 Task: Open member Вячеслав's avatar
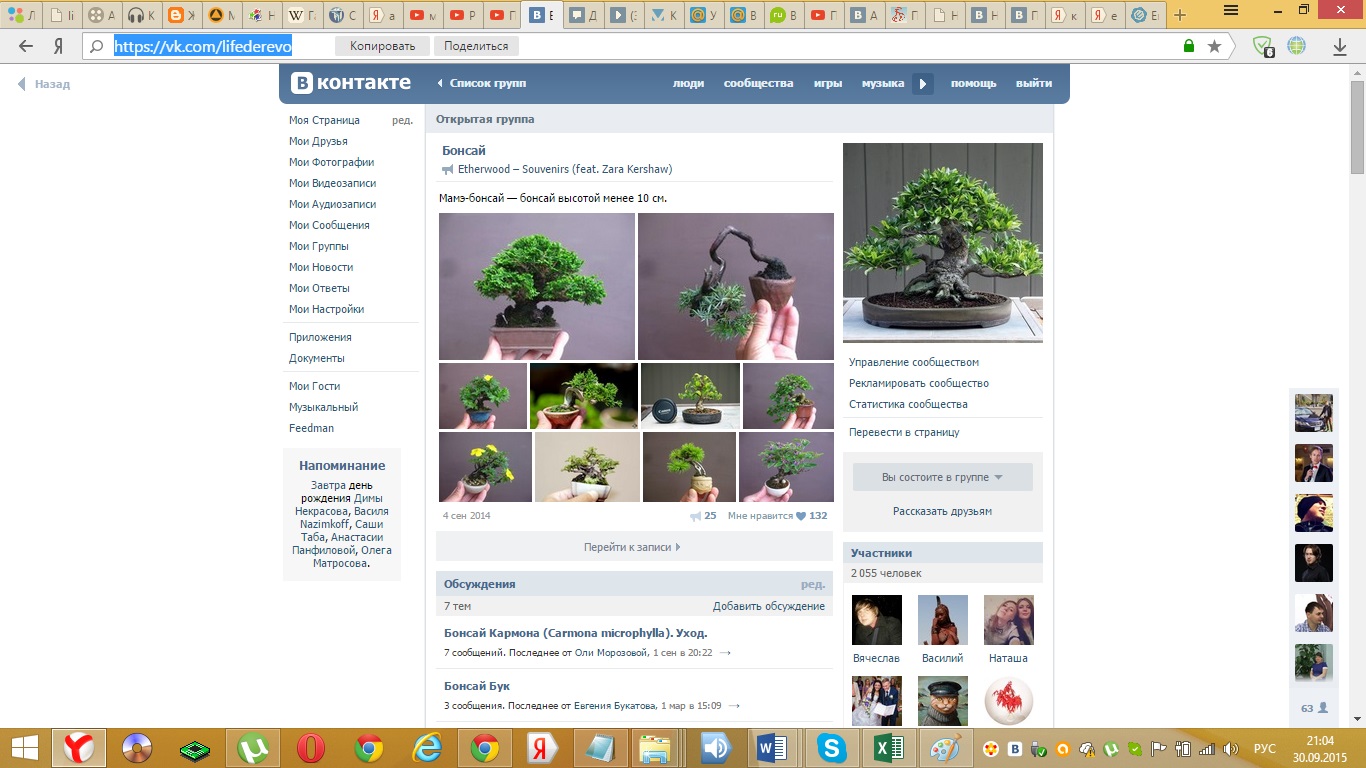point(877,620)
